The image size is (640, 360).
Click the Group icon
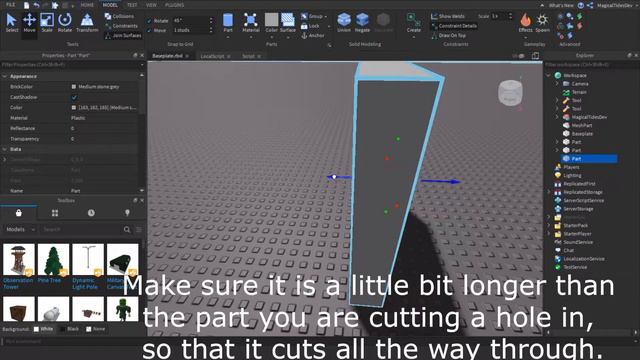pos(304,16)
